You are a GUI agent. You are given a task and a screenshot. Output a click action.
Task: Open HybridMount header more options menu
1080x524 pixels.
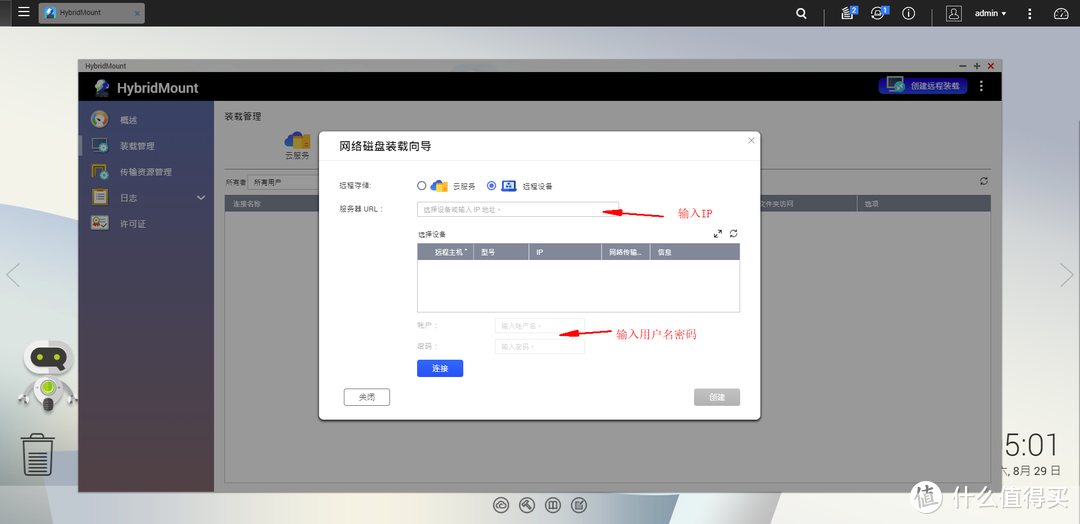pos(982,86)
